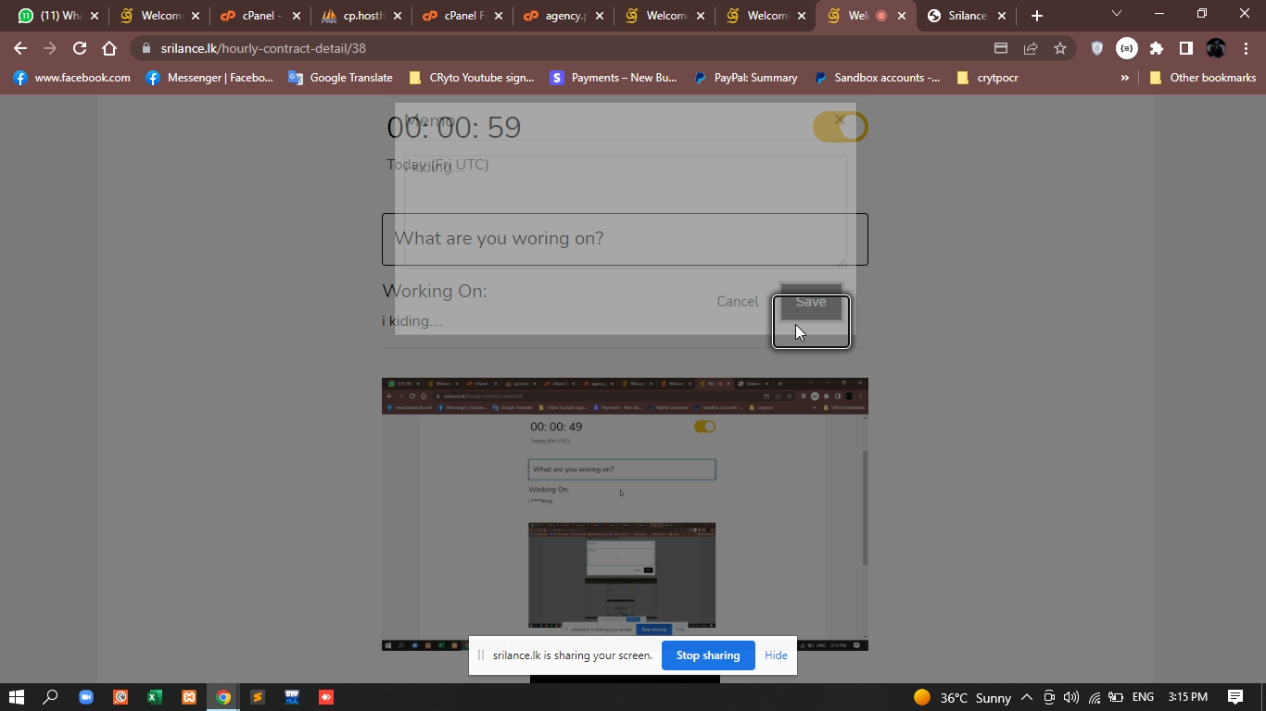The image size is (1266, 711).
Task: Bookmark this page with the star icon
Action: tap(1060, 48)
